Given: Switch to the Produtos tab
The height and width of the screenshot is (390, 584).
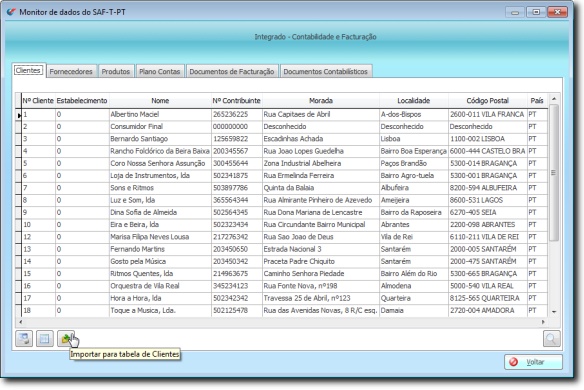Looking at the screenshot, I should 115,71.
